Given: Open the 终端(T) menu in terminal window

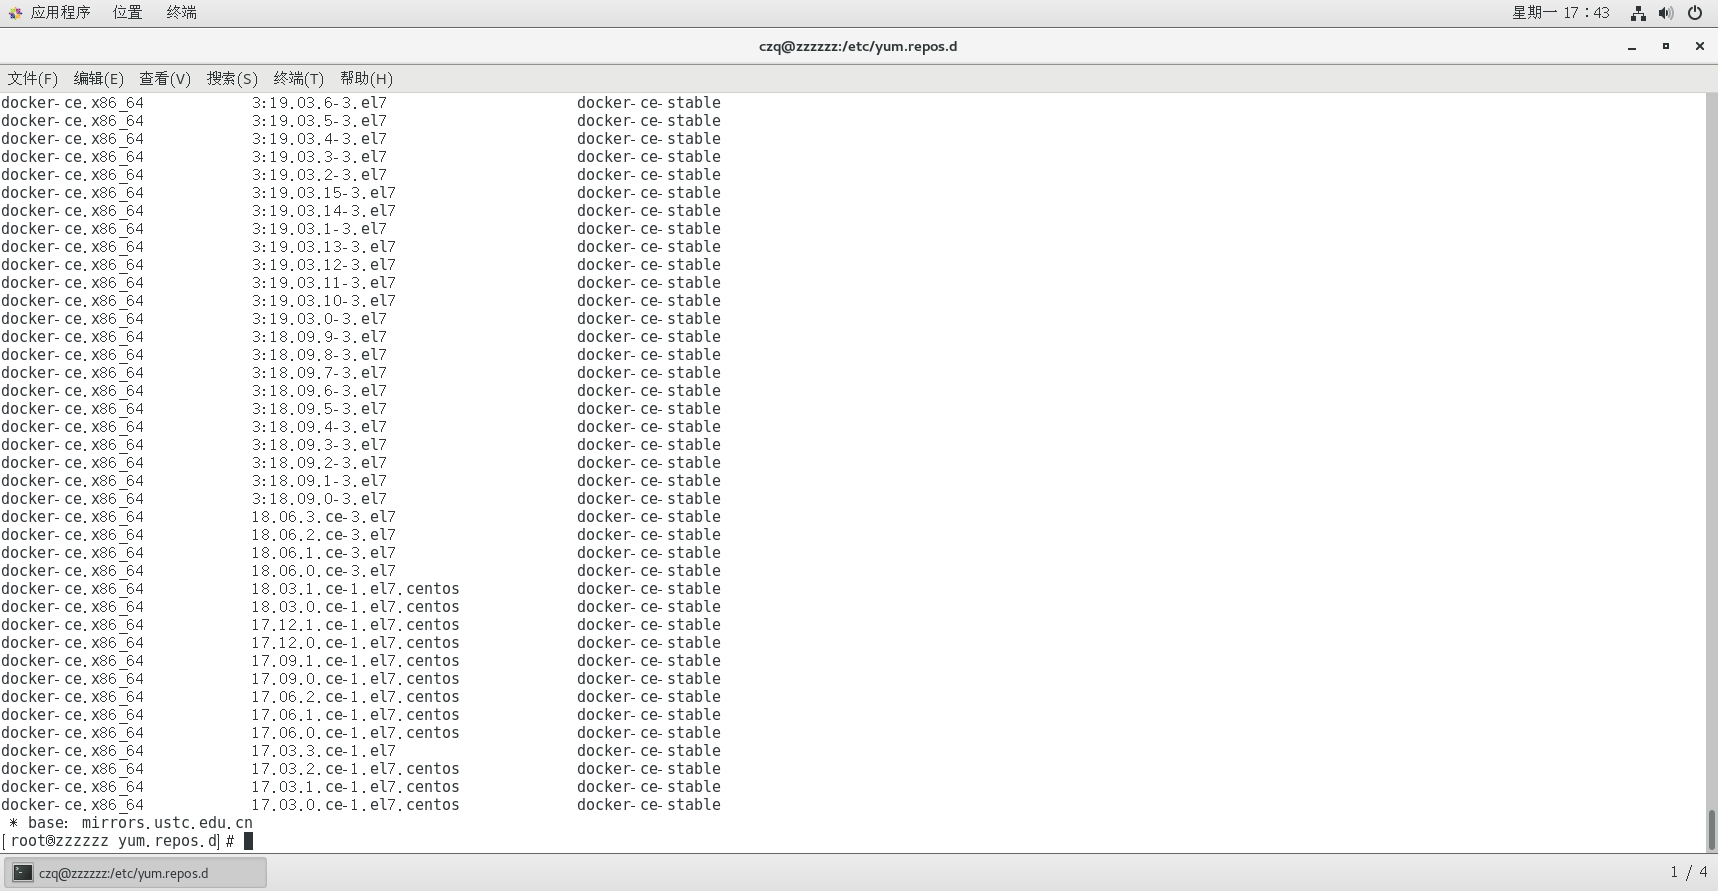Looking at the screenshot, I should click(299, 78).
